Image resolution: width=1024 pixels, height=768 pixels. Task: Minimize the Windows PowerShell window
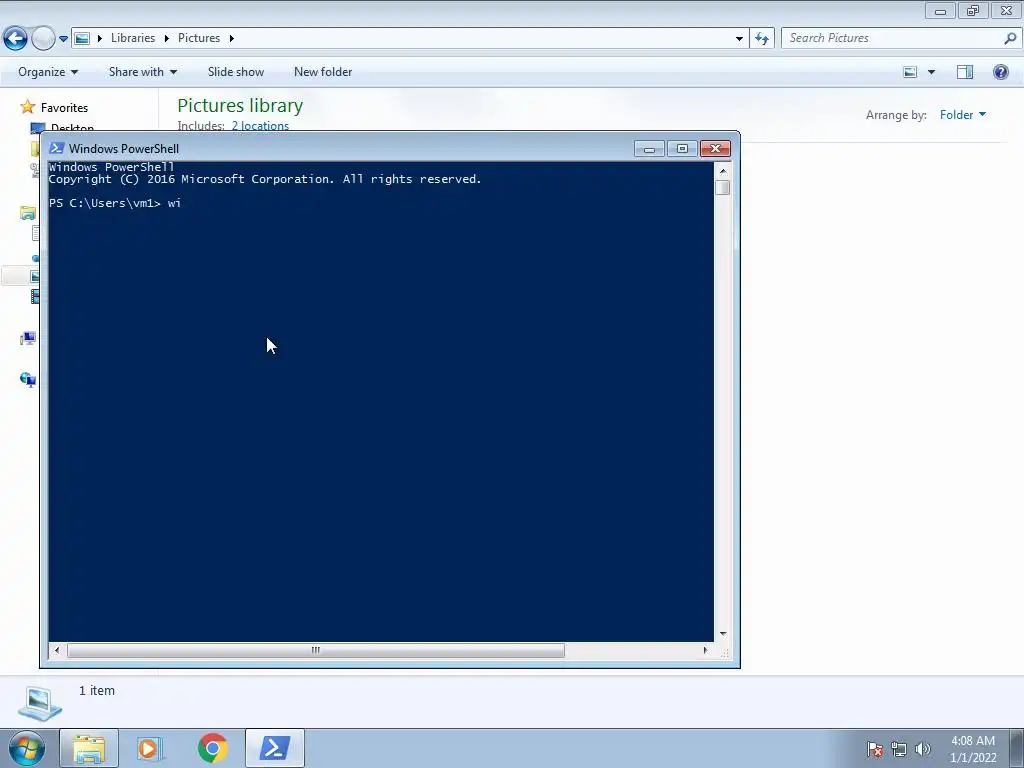coord(649,149)
